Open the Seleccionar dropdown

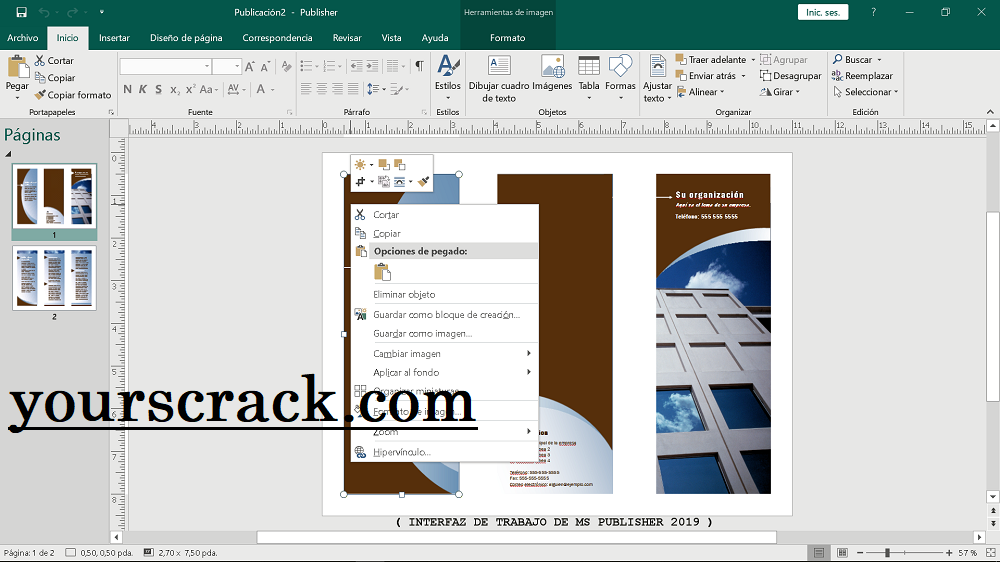click(865, 92)
